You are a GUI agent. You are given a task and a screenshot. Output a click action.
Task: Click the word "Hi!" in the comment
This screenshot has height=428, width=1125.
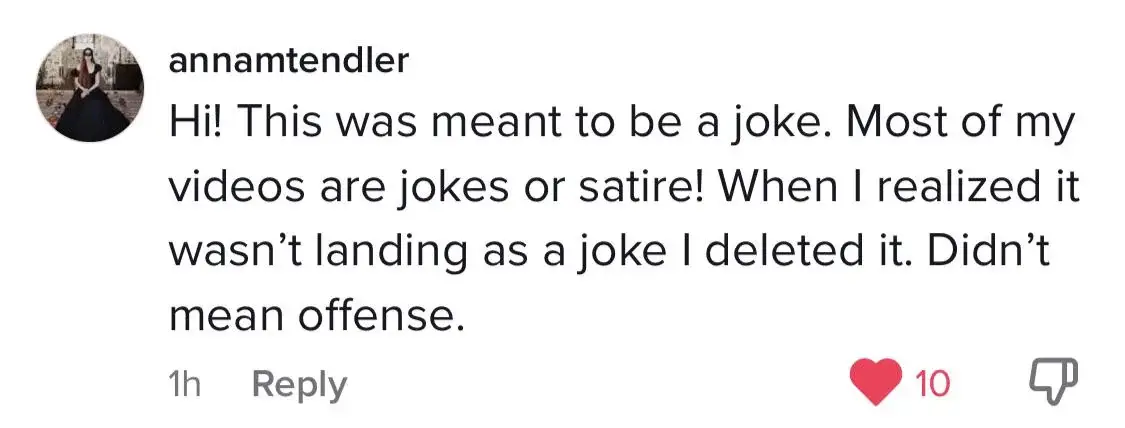coord(202,125)
